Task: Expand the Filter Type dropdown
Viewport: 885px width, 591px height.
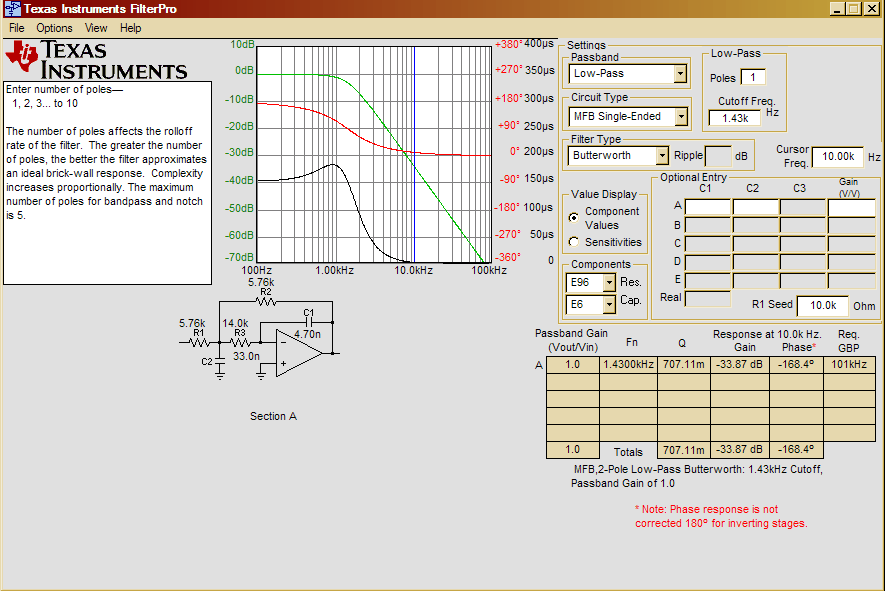Action: coord(662,155)
